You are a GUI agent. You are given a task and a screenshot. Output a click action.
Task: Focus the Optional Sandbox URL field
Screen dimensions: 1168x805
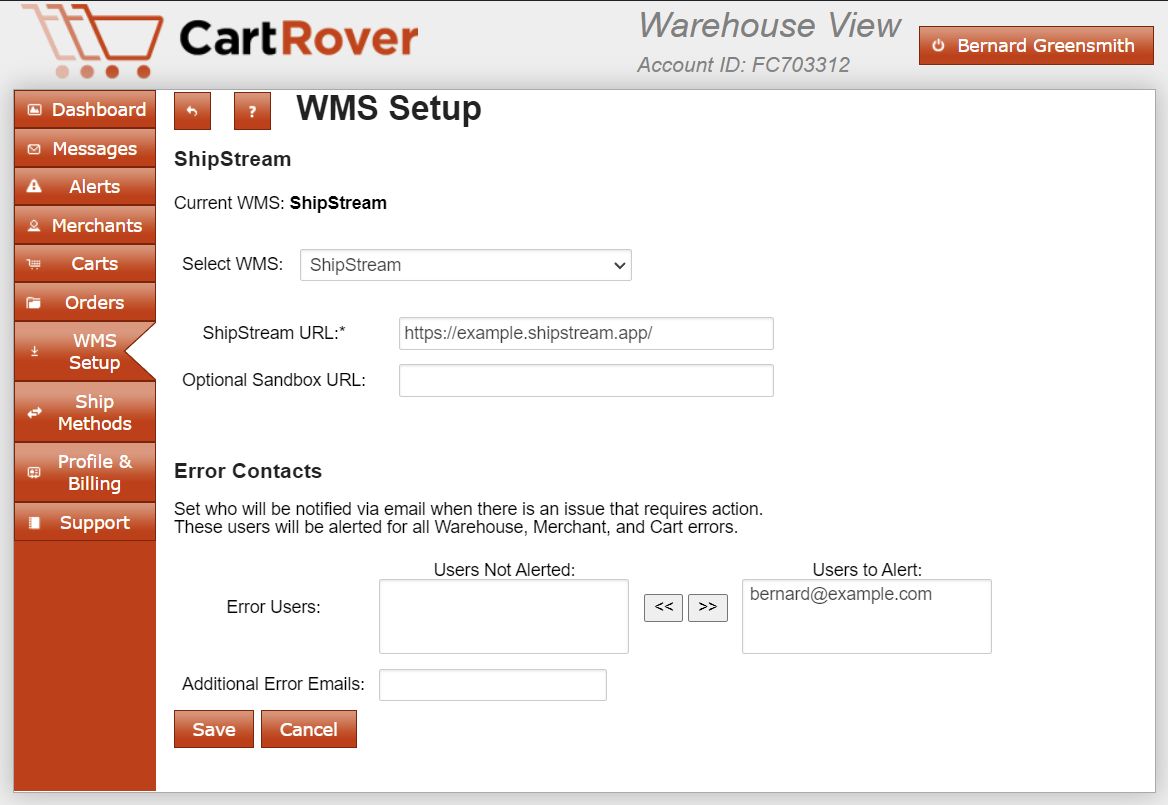point(585,381)
